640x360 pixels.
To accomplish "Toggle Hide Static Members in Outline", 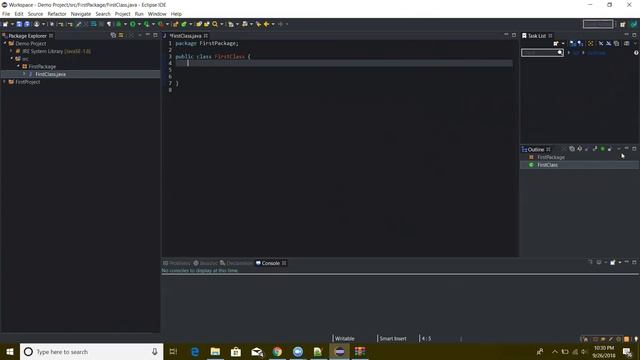I will (x=595, y=149).
